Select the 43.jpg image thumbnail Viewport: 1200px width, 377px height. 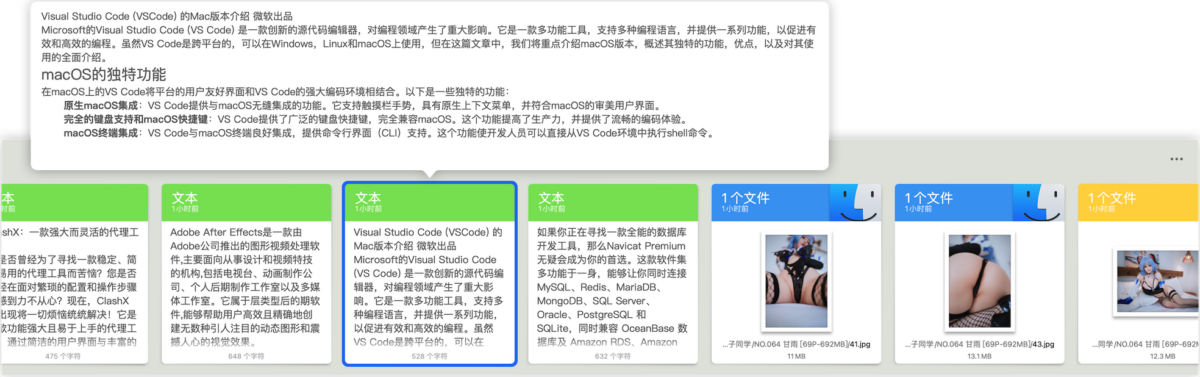979,282
